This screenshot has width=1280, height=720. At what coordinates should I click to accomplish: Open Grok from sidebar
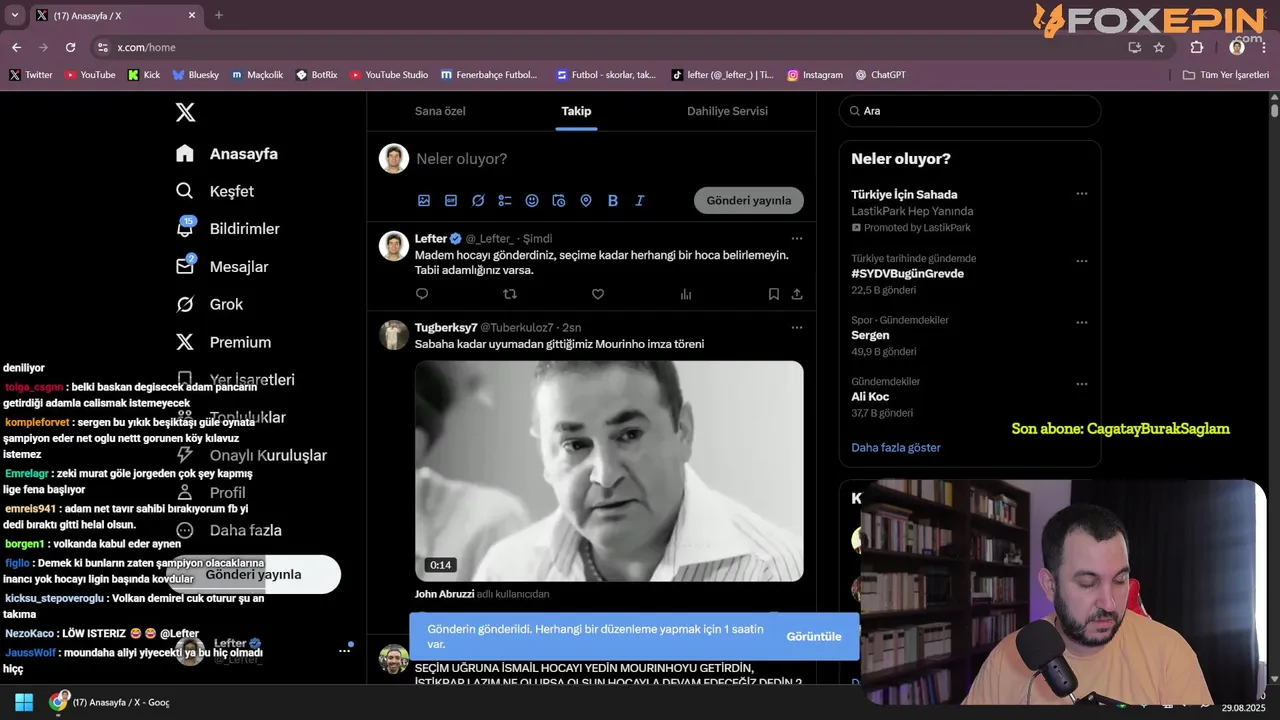[209, 304]
